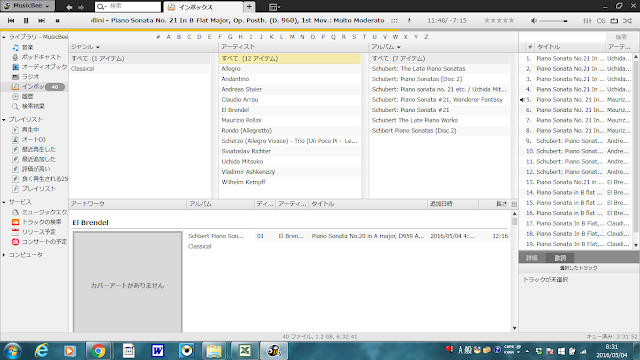Open the アルバム column dropdown
Viewport: 640px width, 360px height.
pyautogui.click(x=398, y=47)
